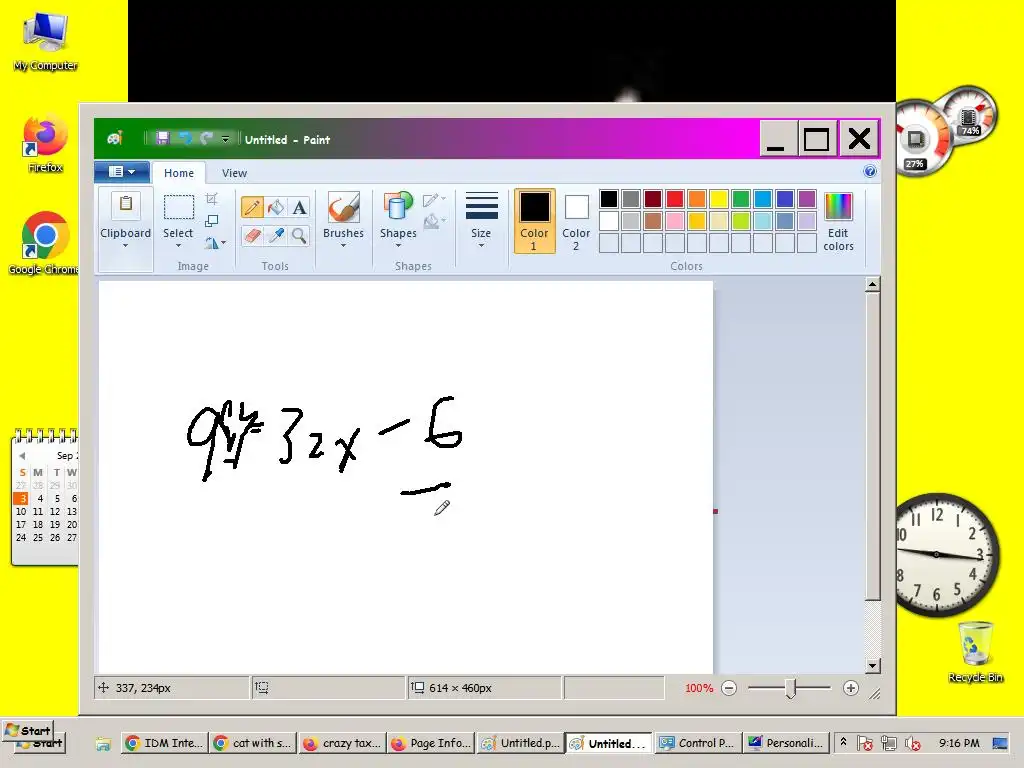Pick the green color swatch
The width and height of the screenshot is (1024, 768).
pos(741,199)
